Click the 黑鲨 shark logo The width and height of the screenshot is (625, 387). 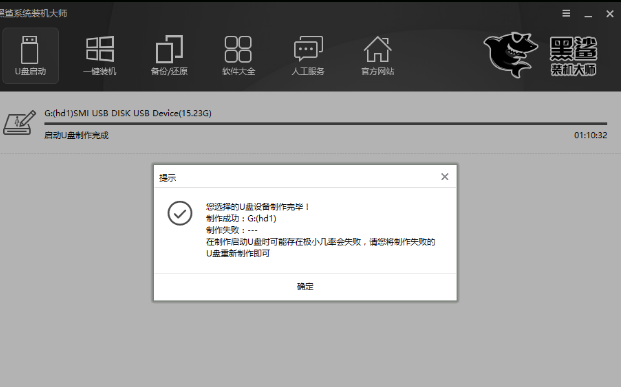point(511,55)
